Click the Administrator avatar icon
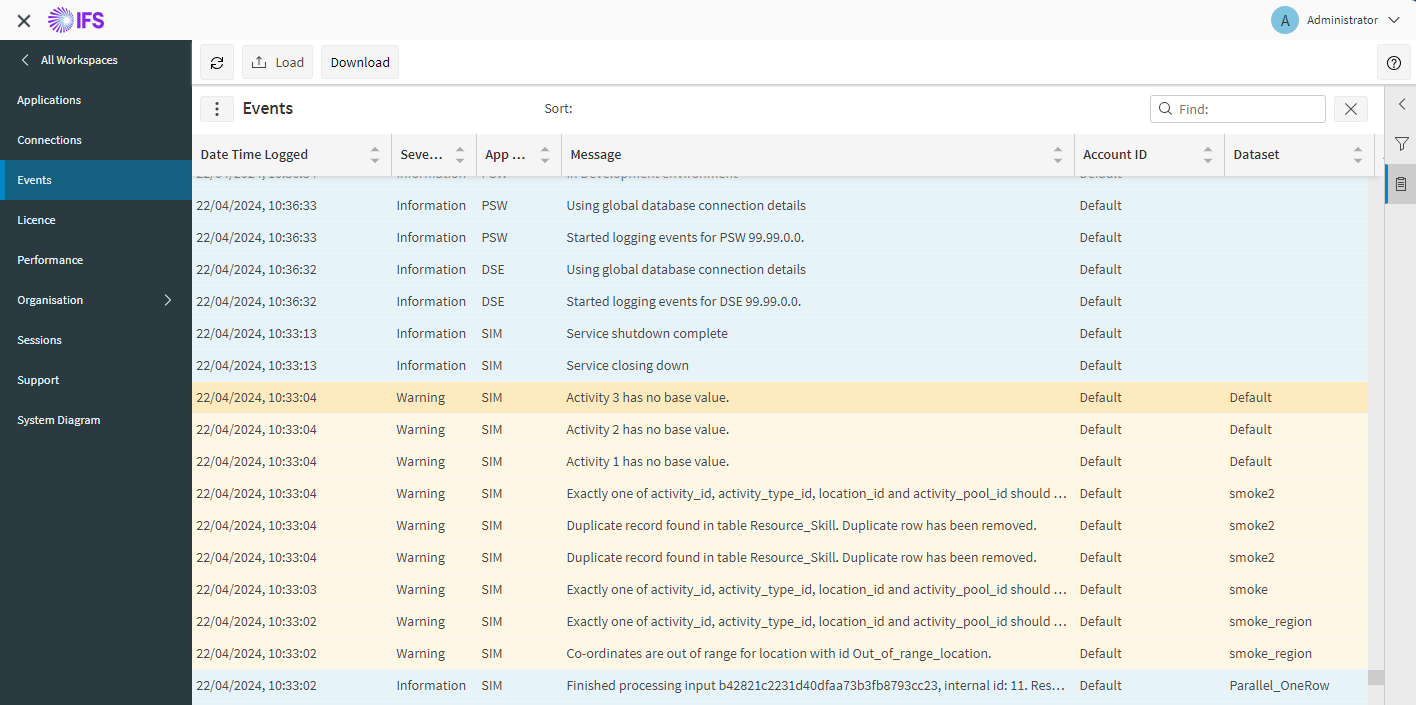This screenshot has width=1416, height=705. (1285, 20)
